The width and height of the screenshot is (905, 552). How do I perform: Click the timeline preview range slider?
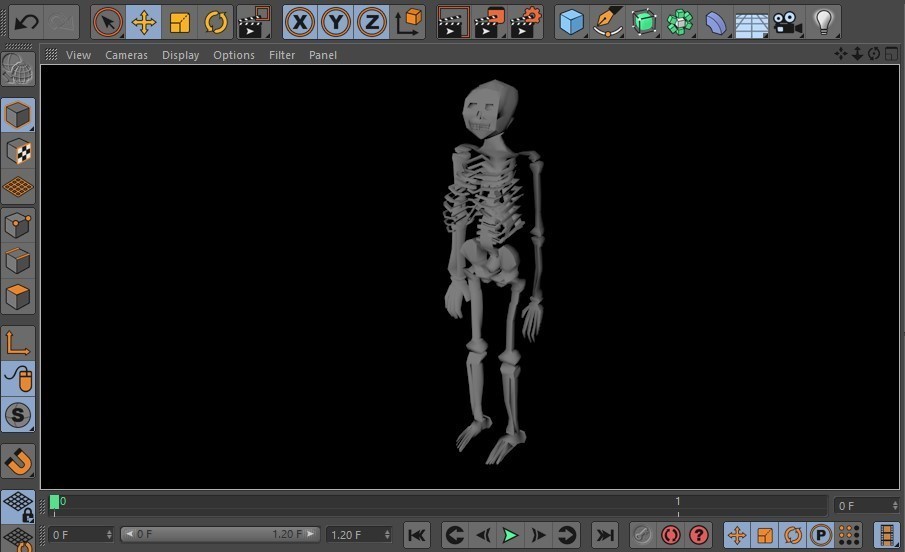point(220,535)
